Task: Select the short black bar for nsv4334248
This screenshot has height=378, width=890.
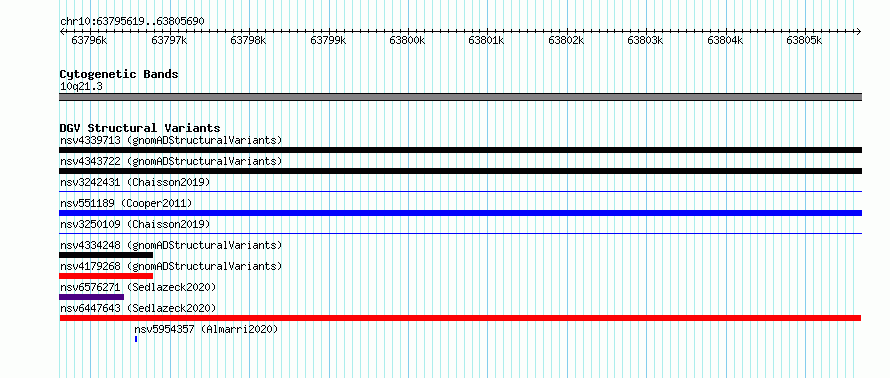Action: click(106, 255)
